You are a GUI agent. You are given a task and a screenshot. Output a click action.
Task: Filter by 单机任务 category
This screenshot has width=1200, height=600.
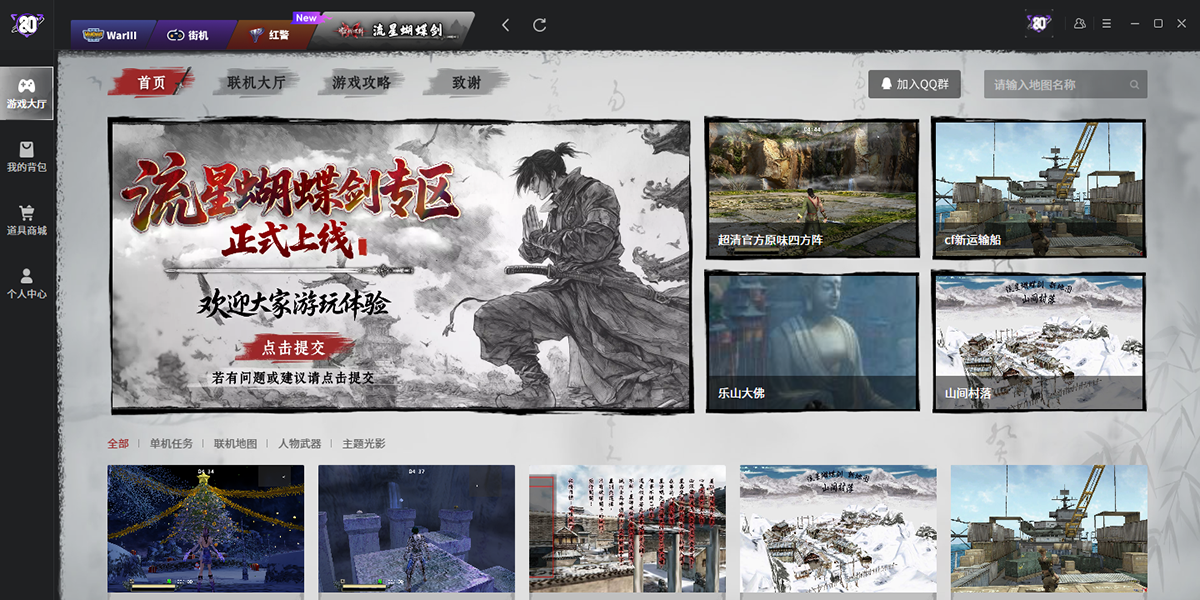[171, 444]
